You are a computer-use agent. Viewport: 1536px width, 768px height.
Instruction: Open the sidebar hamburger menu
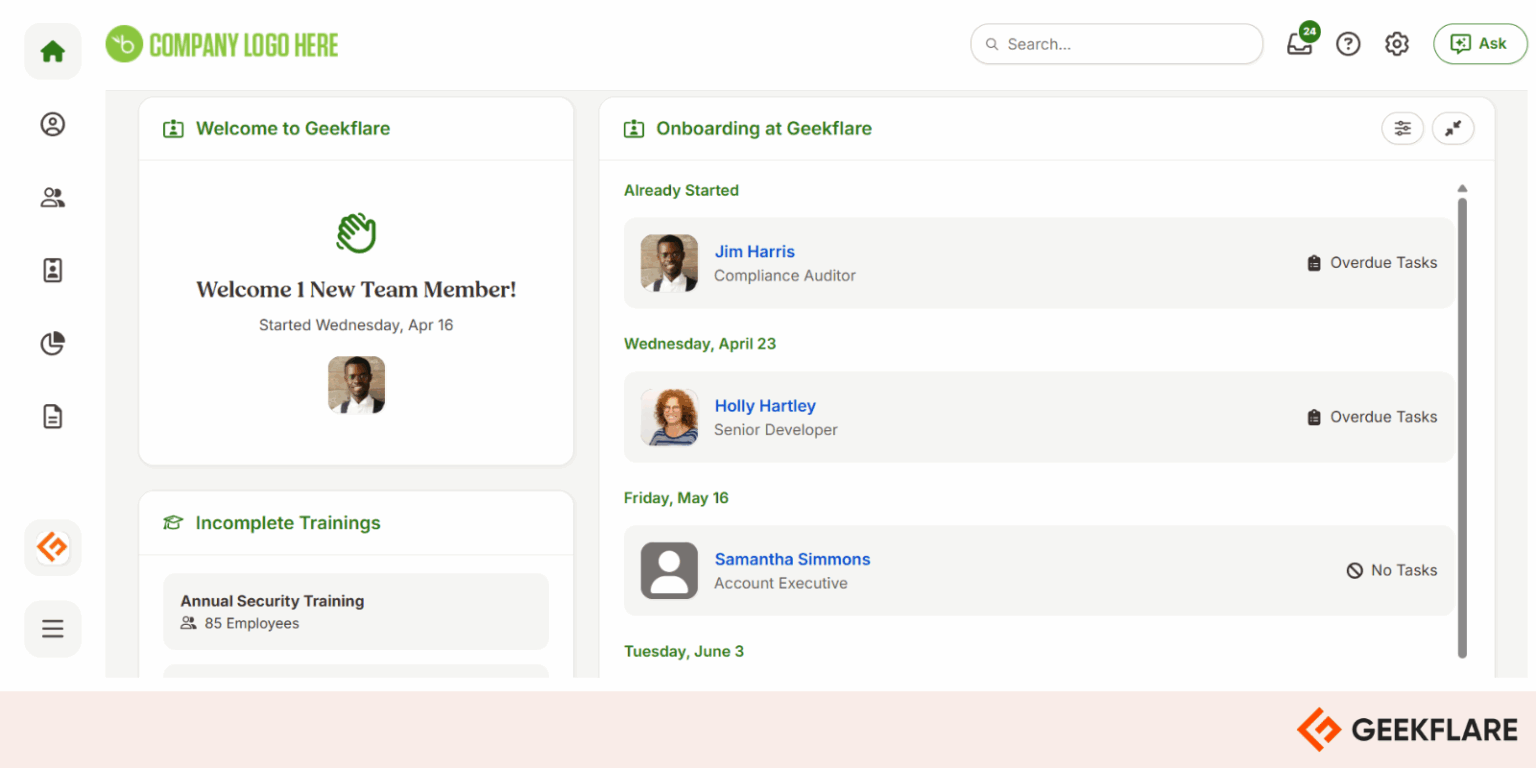click(52, 628)
